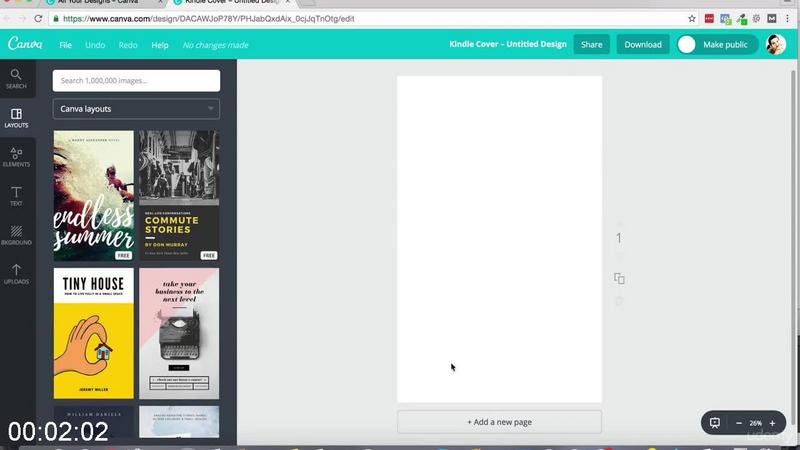Click Redo in top bar
Viewport: 800px width, 450px height.
[128, 45]
